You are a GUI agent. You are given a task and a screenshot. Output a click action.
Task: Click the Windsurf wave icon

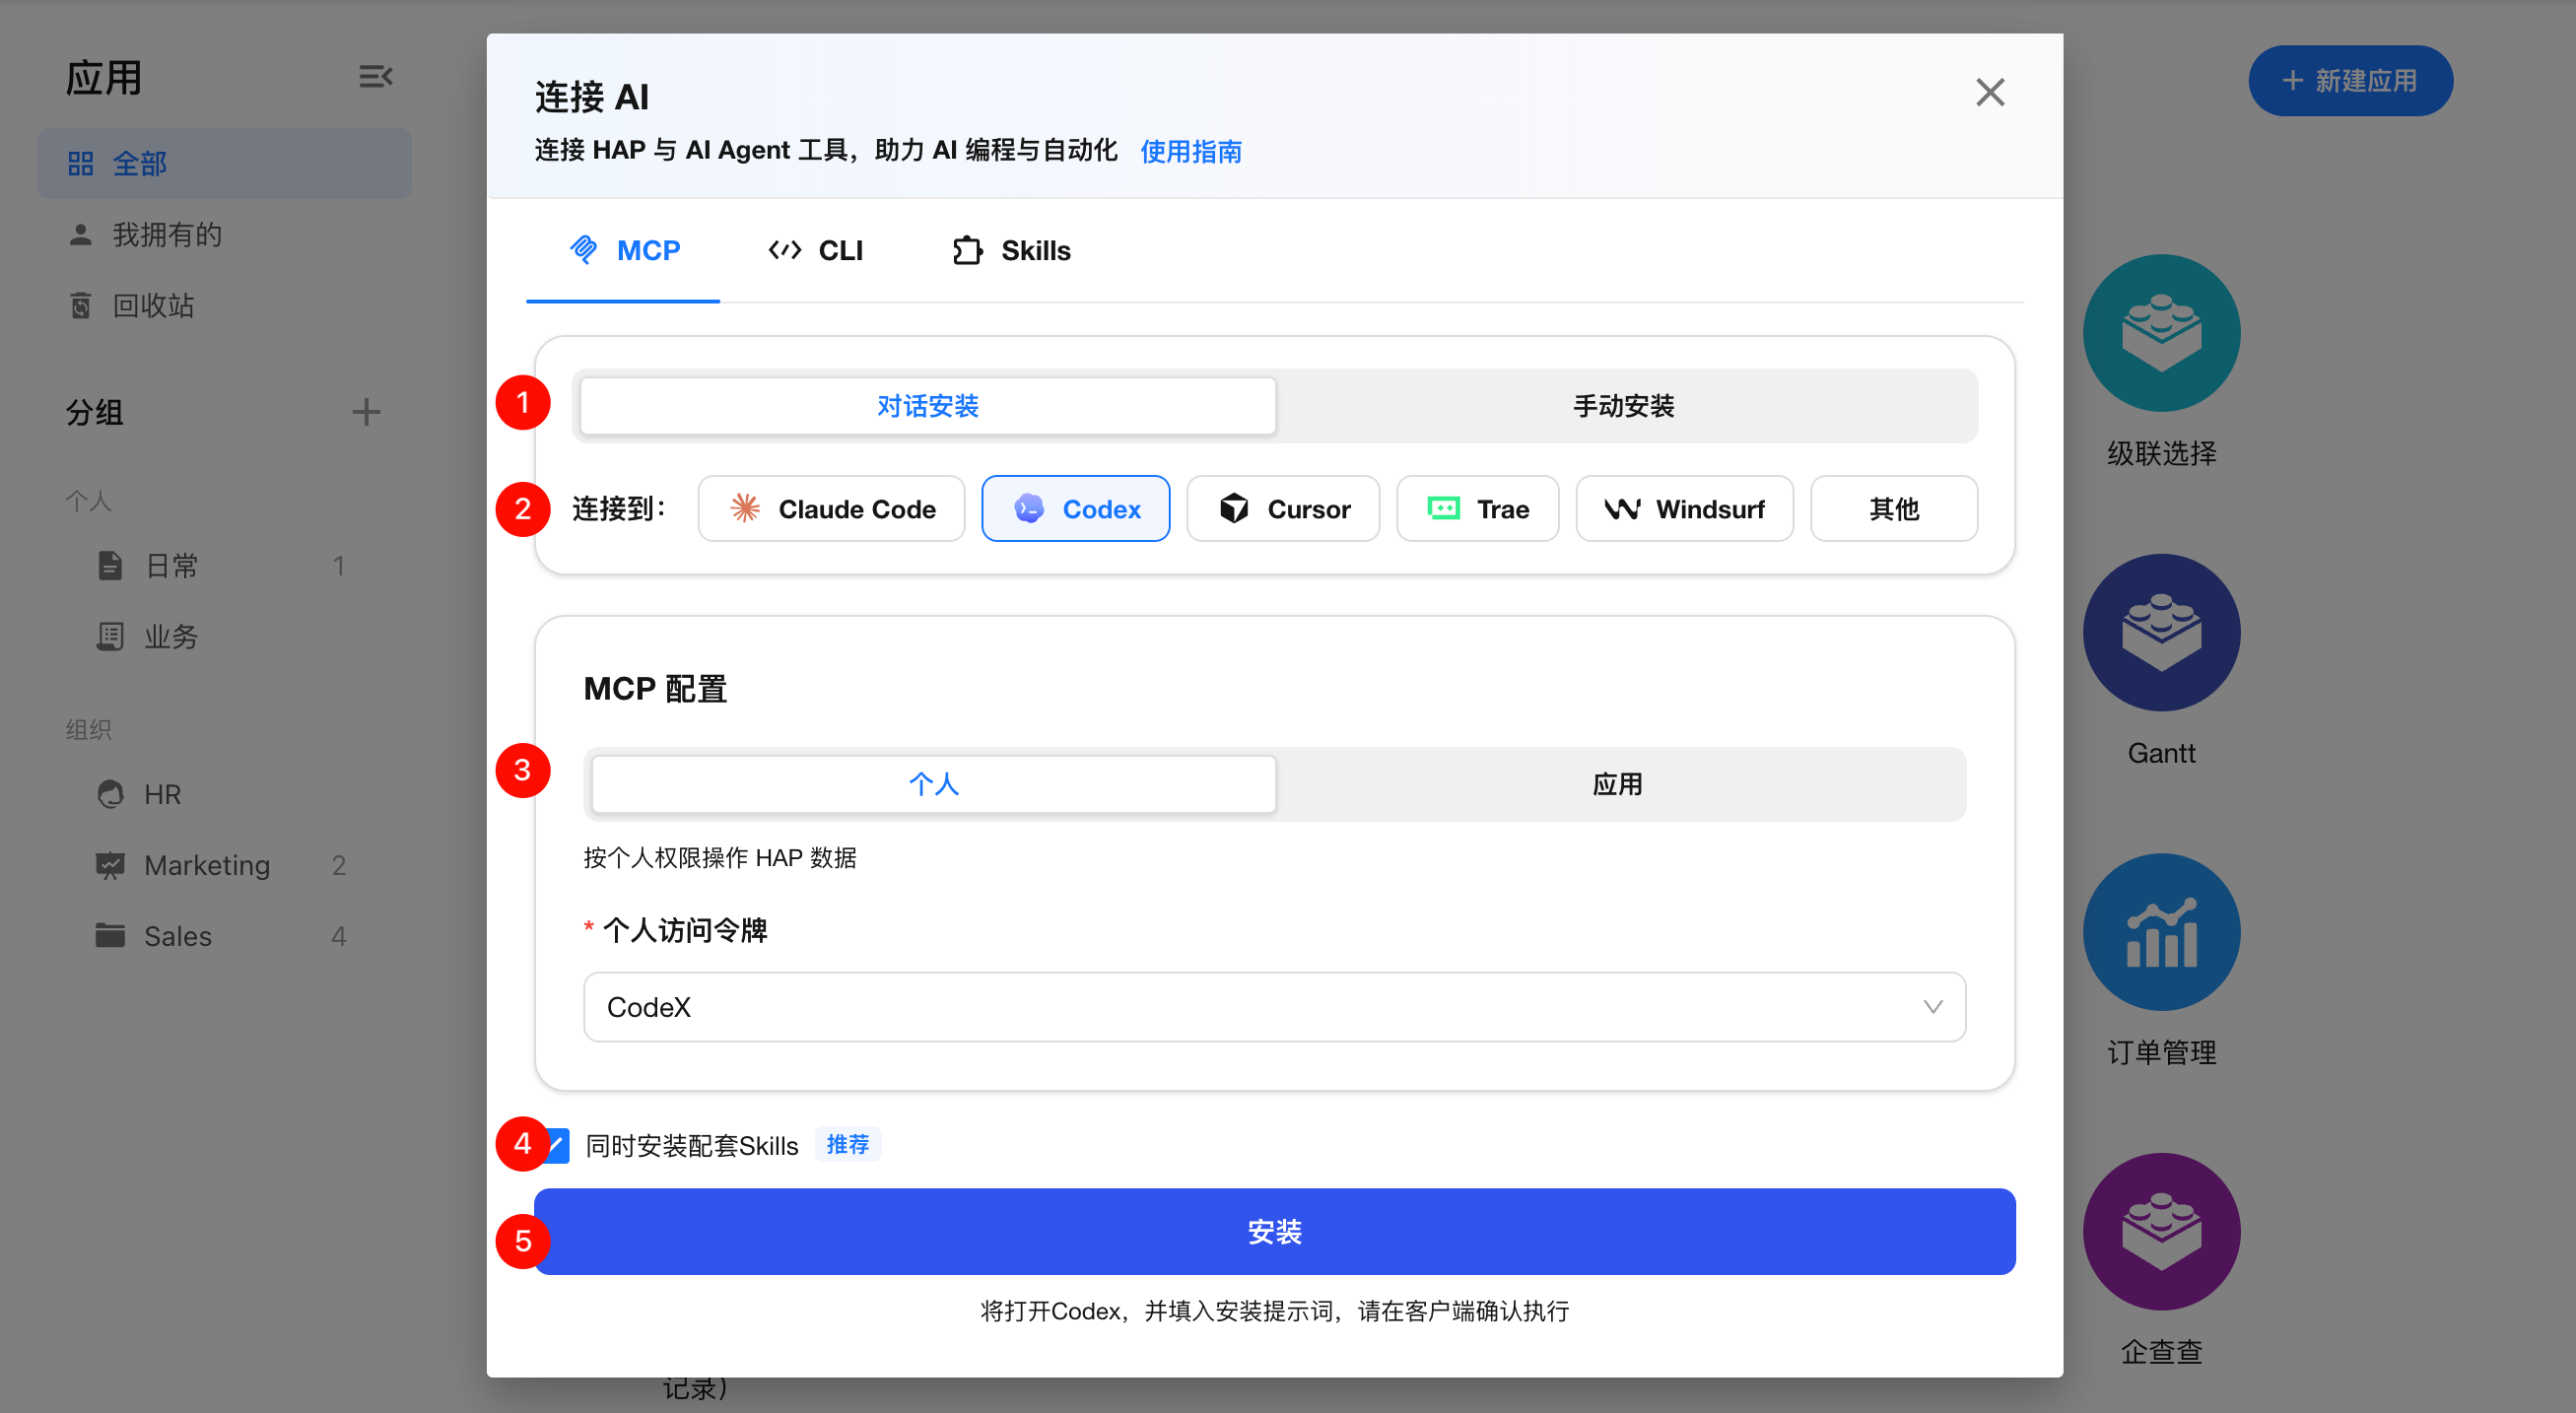coord(1622,508)
